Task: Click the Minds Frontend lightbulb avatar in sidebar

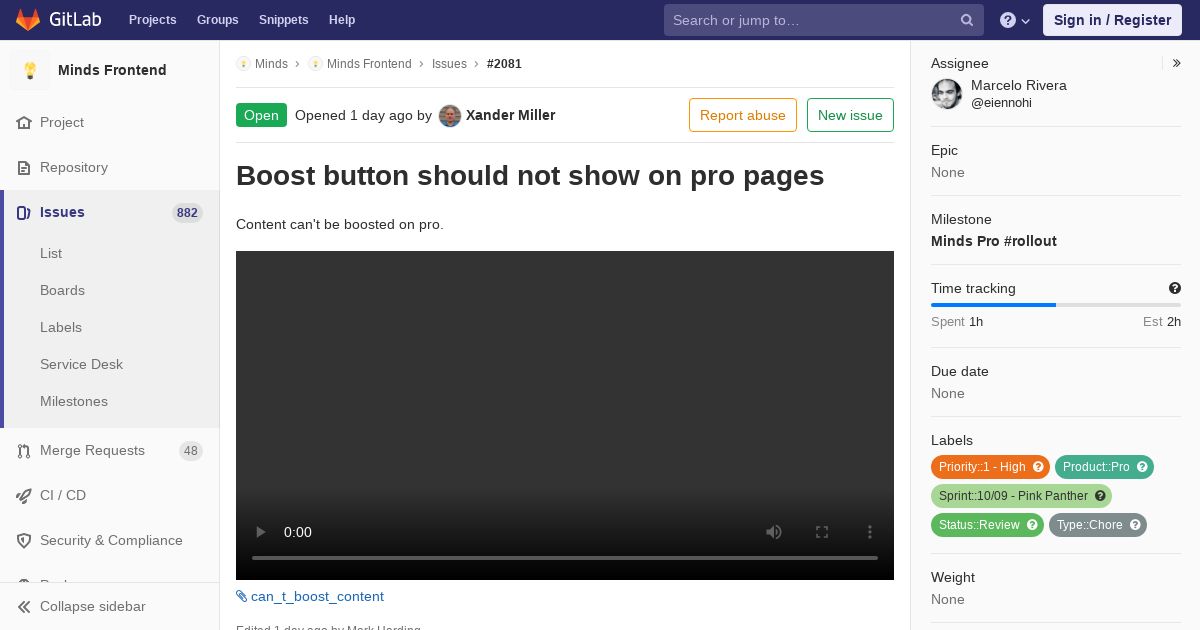Action: tap(30, 70)
